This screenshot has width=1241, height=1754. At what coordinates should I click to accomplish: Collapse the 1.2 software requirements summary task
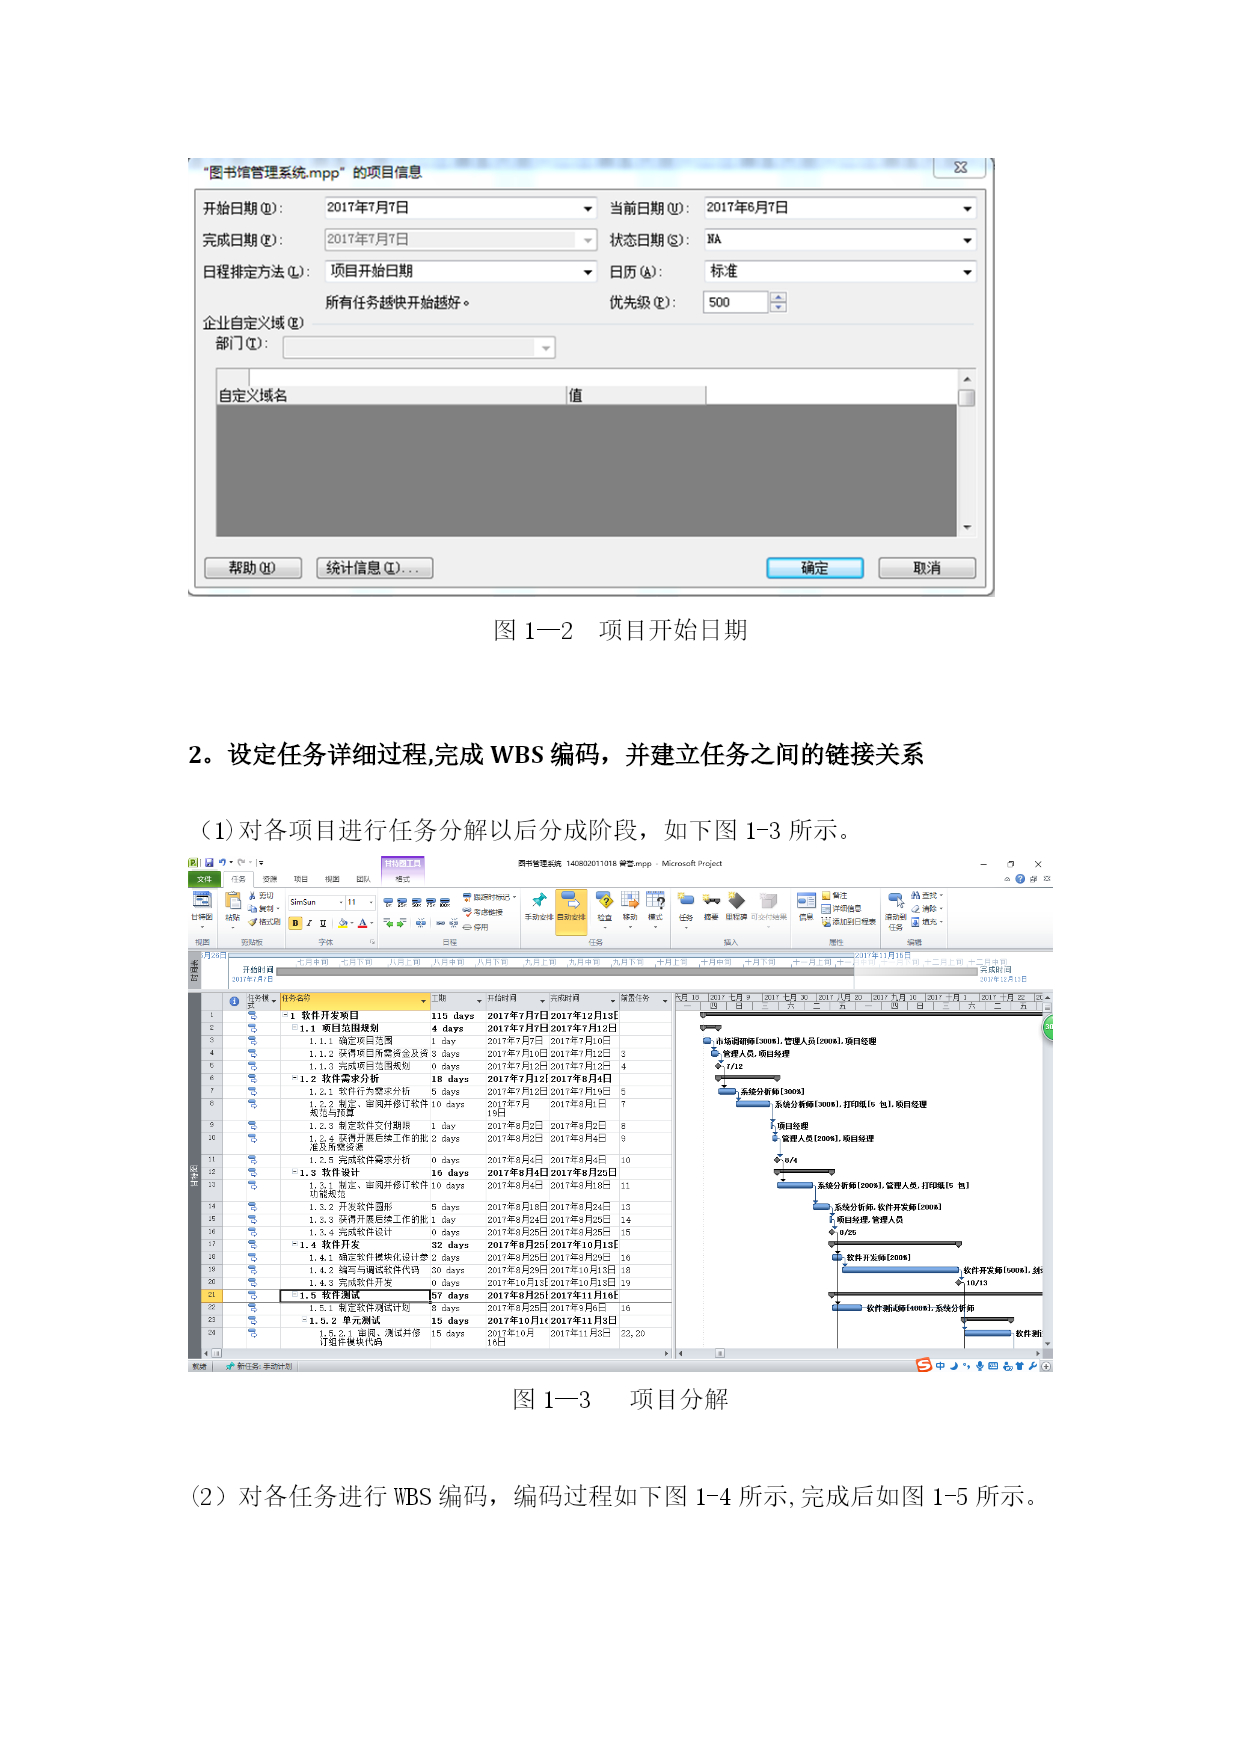click(294, 1079)
